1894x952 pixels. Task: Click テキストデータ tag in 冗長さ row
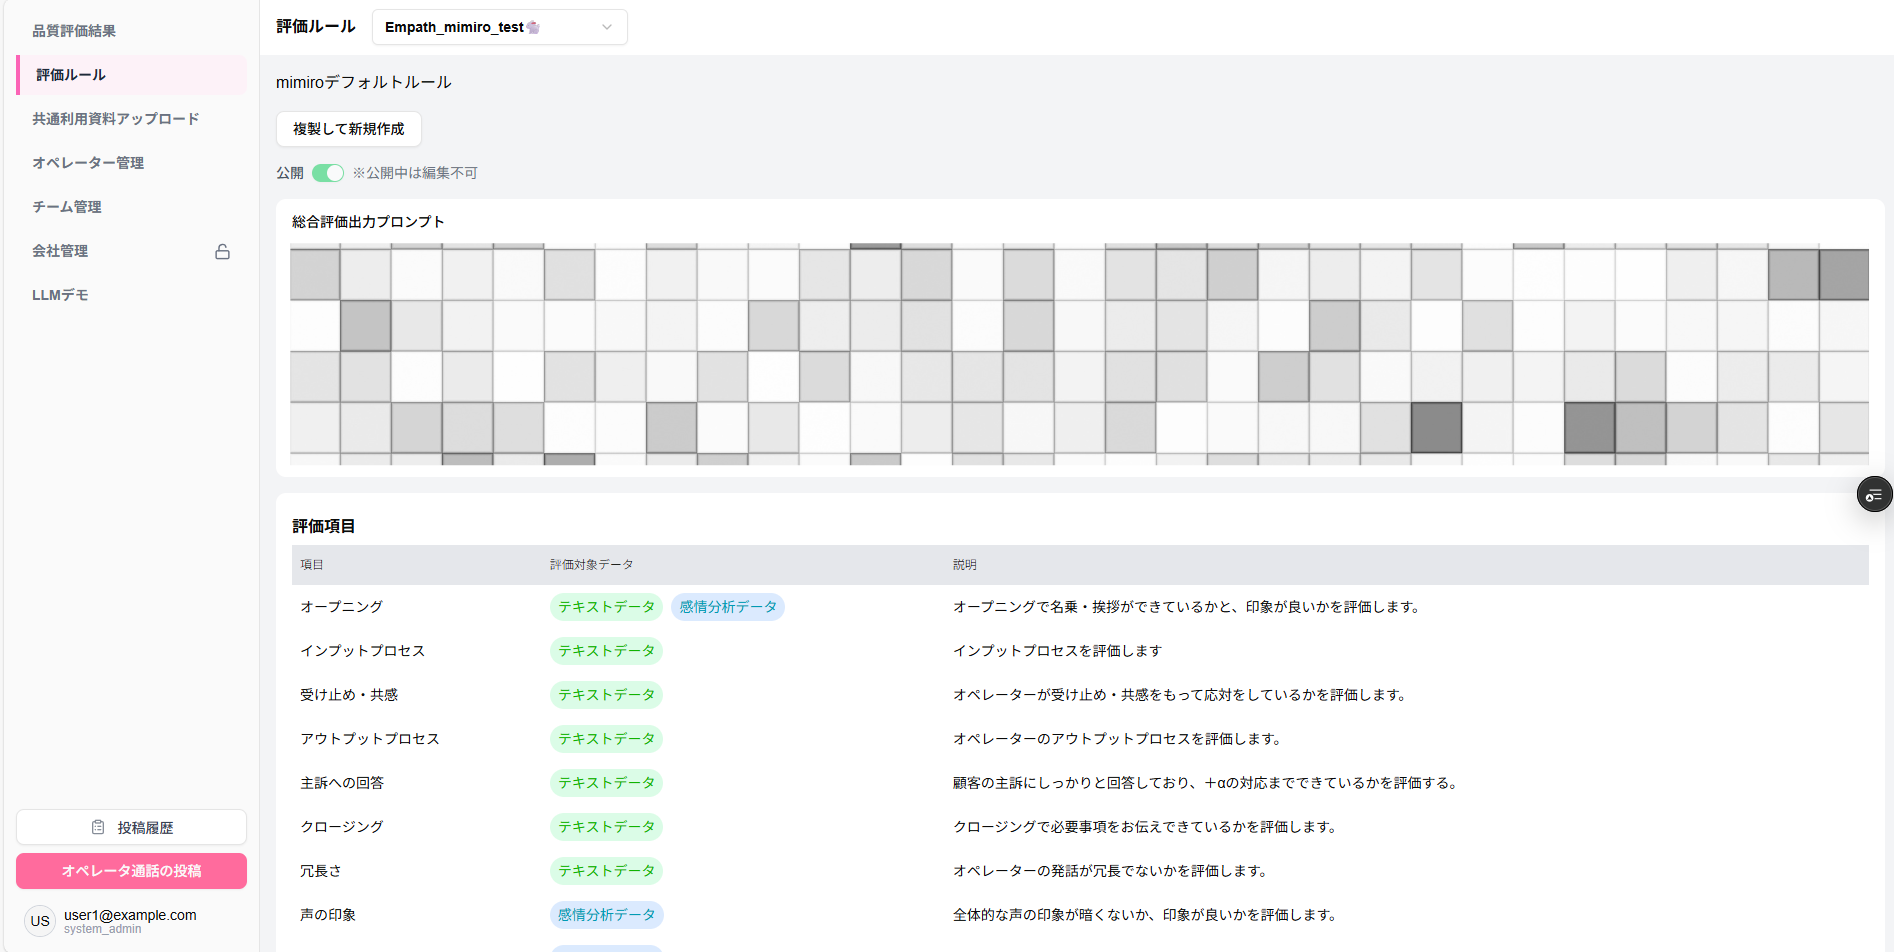[606, 871]
